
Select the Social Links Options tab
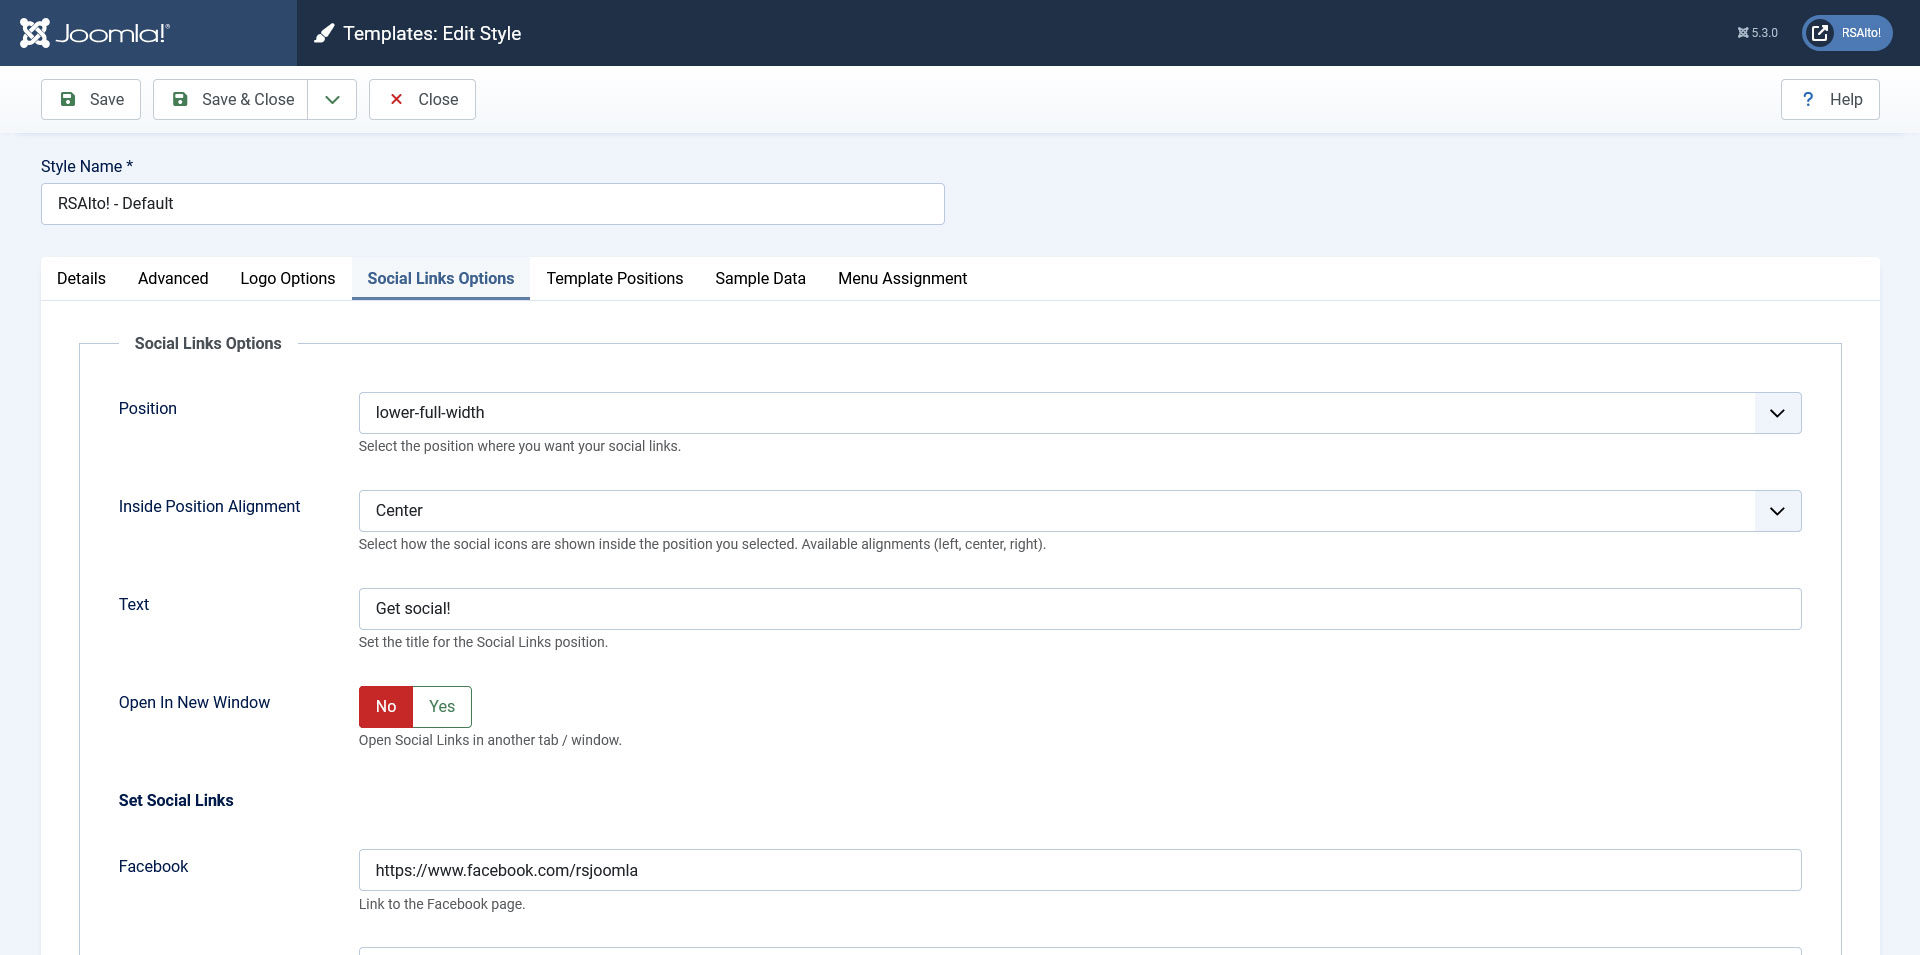coord(441,279)
